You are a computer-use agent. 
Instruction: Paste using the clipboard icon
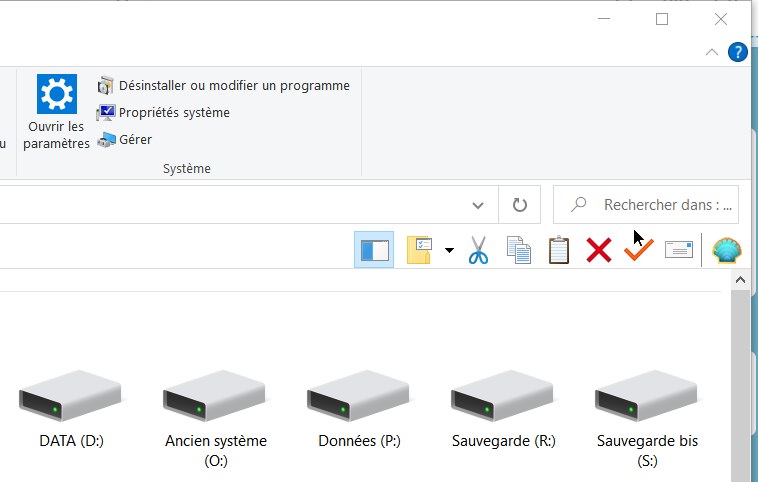click(x=559, y=250)
